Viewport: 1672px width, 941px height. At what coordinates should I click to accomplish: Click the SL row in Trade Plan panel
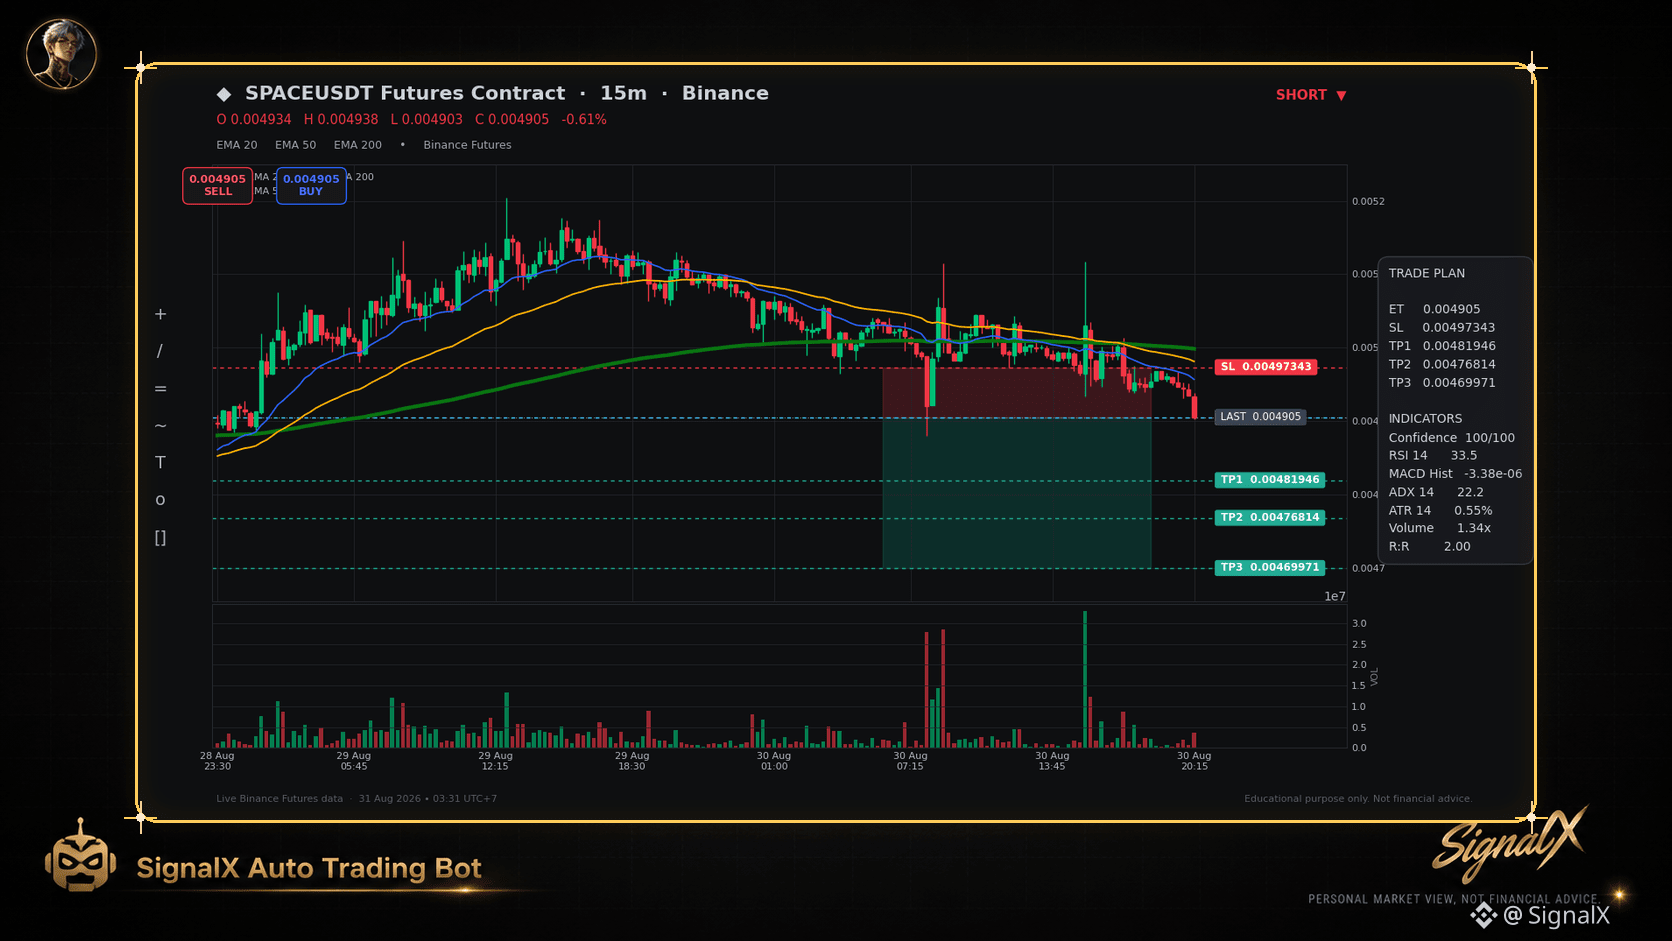pyautogui.click(x=1442, y=328)
